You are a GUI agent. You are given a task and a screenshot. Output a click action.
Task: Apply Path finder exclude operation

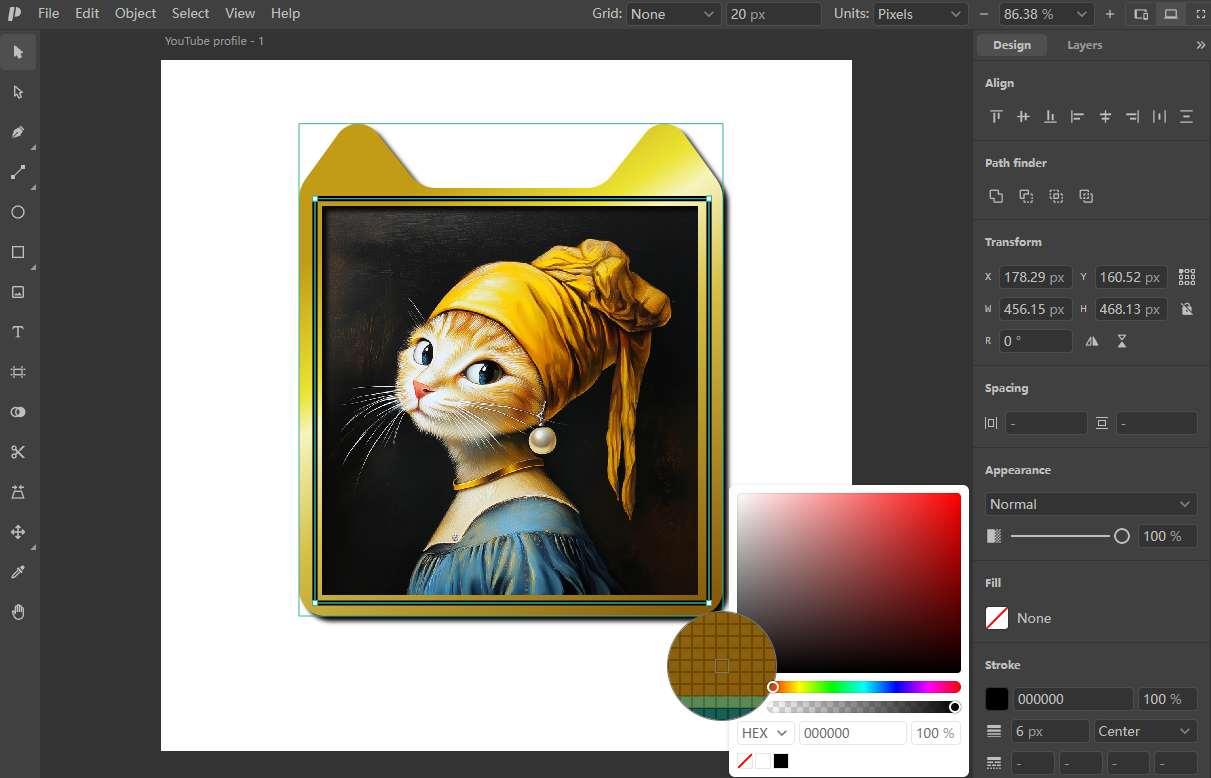click(x=1086, y=196)
